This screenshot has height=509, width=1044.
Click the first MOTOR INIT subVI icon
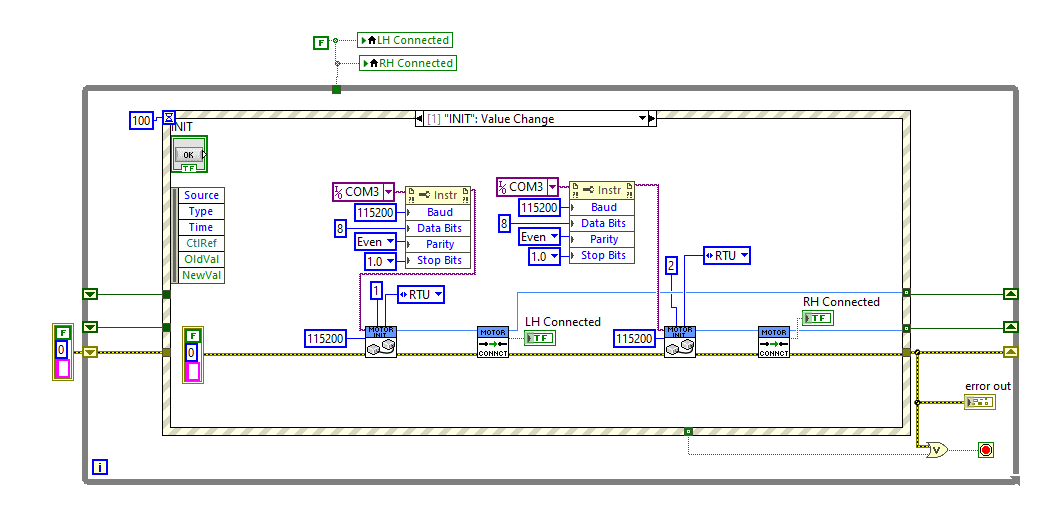point(381,342)
